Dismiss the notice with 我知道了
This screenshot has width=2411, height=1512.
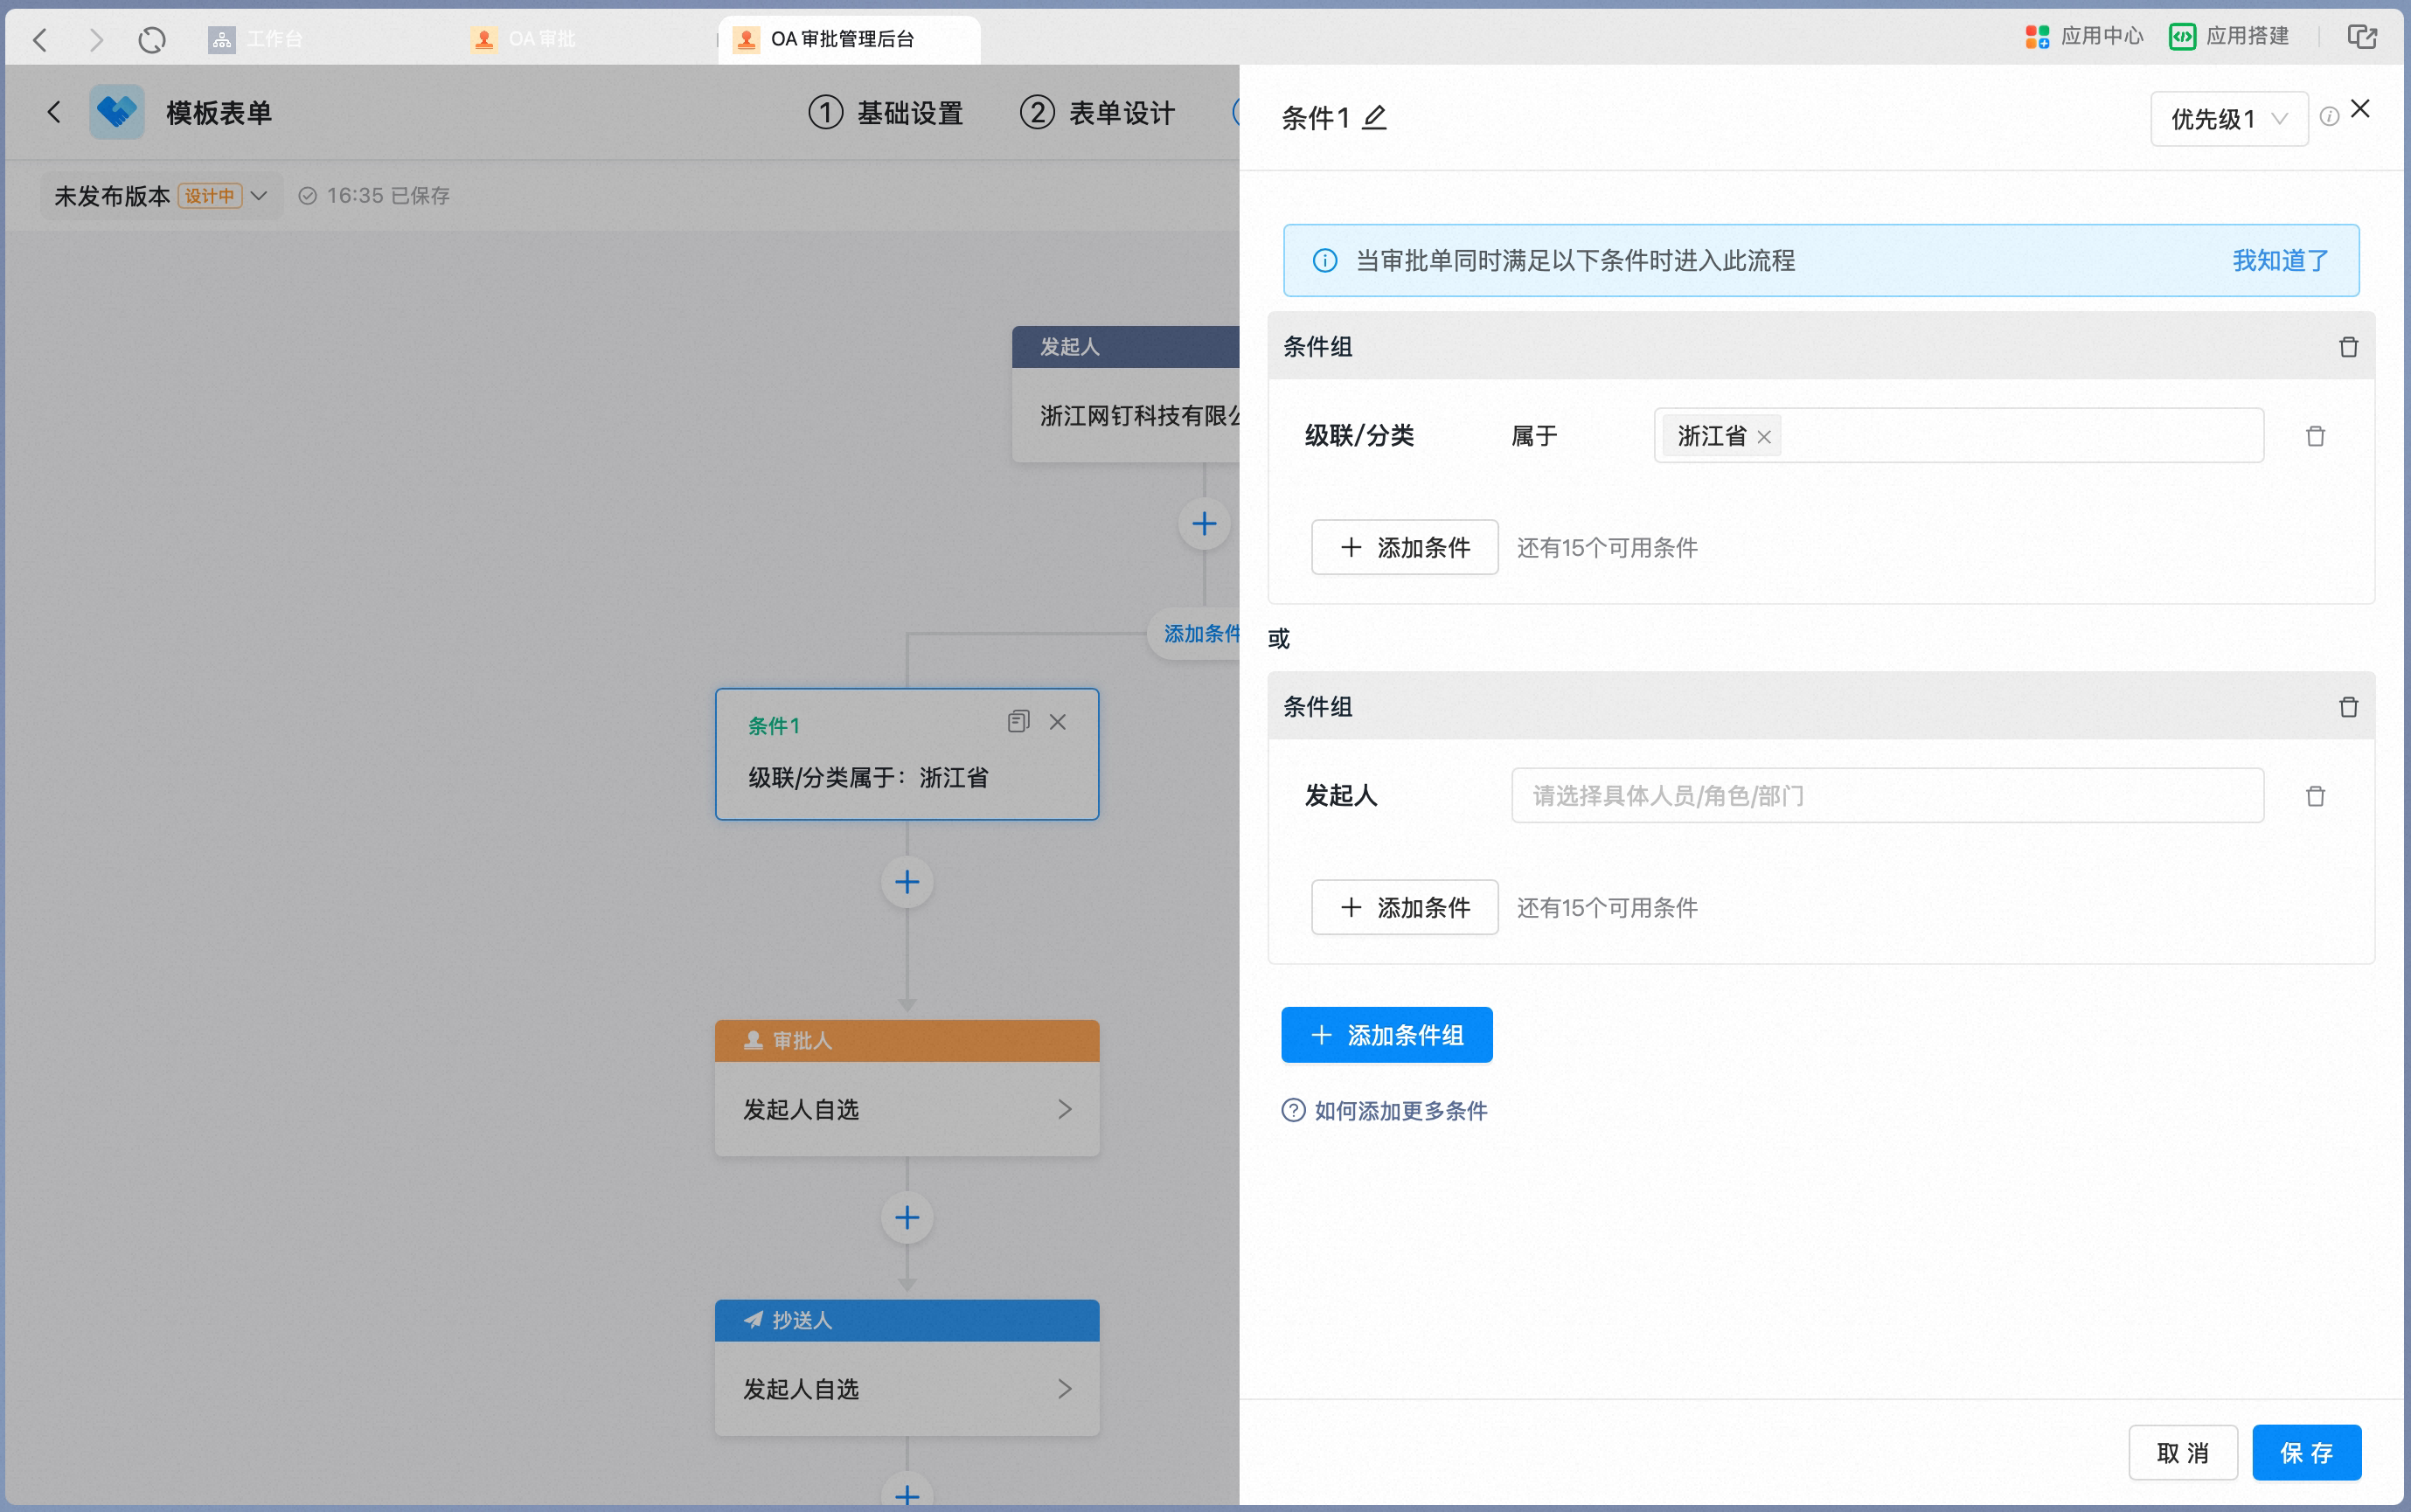coord(2281,261)
